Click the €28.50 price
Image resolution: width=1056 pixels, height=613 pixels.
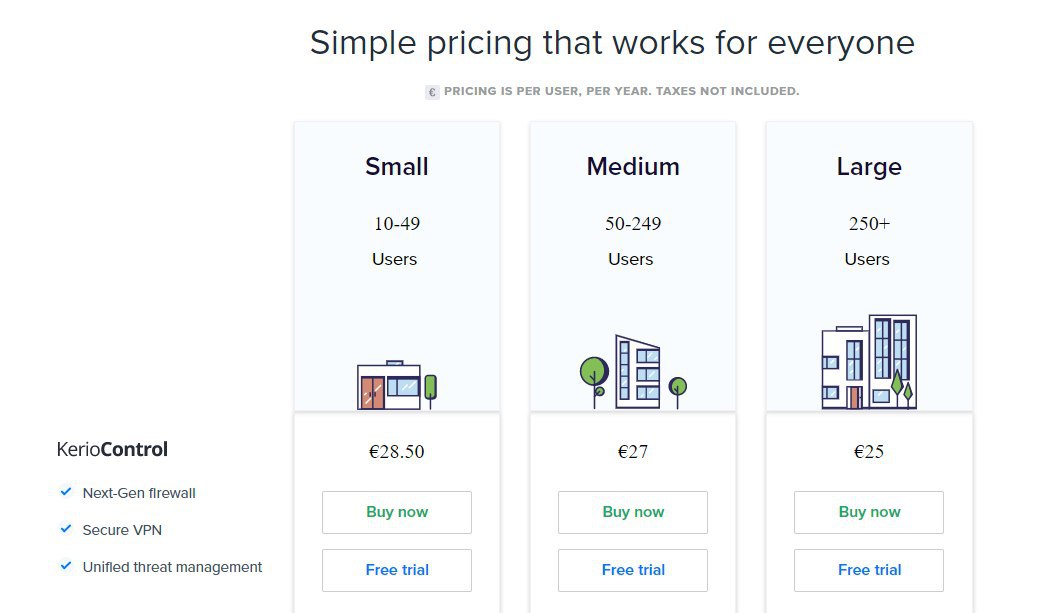tap(397, 451)
